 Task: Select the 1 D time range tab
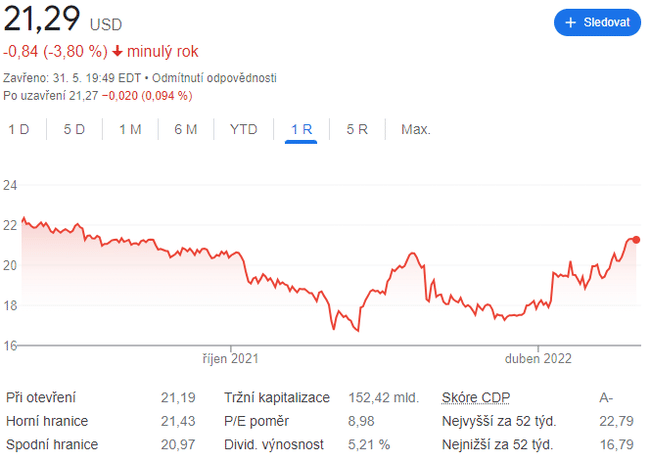[x=18, y=129]
